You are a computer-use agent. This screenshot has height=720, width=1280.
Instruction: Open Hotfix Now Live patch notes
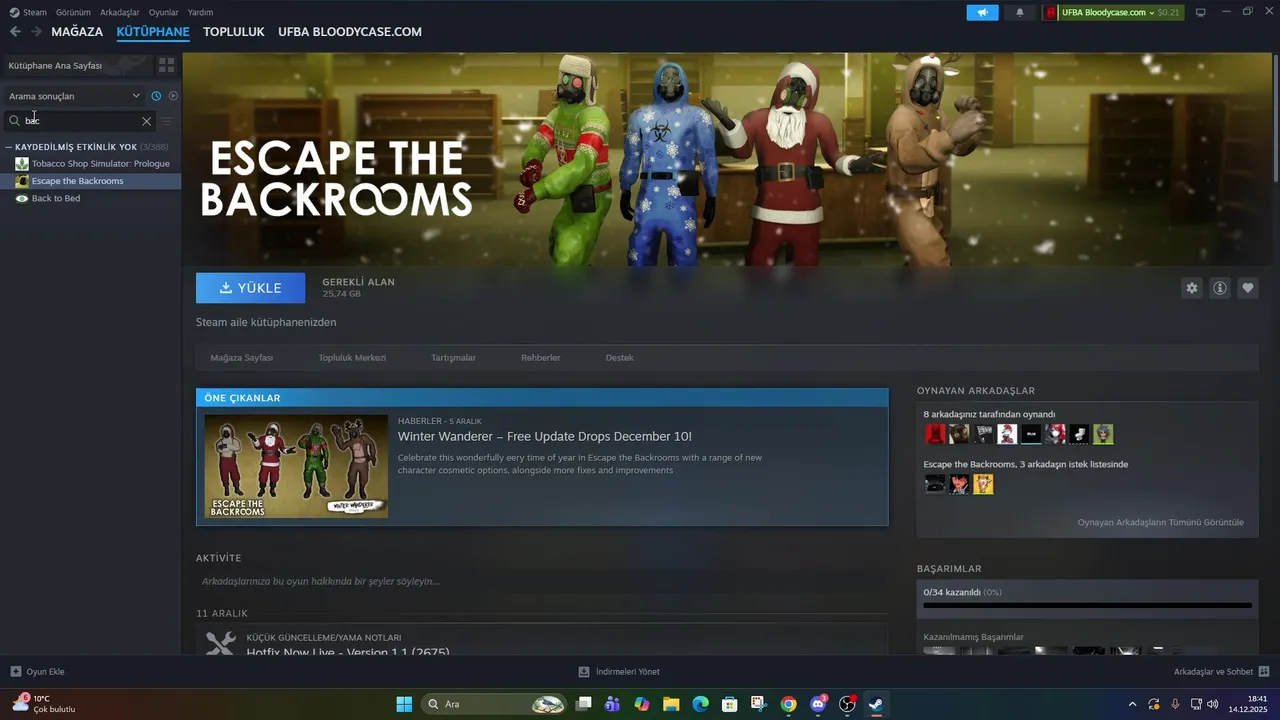point(348,653)
